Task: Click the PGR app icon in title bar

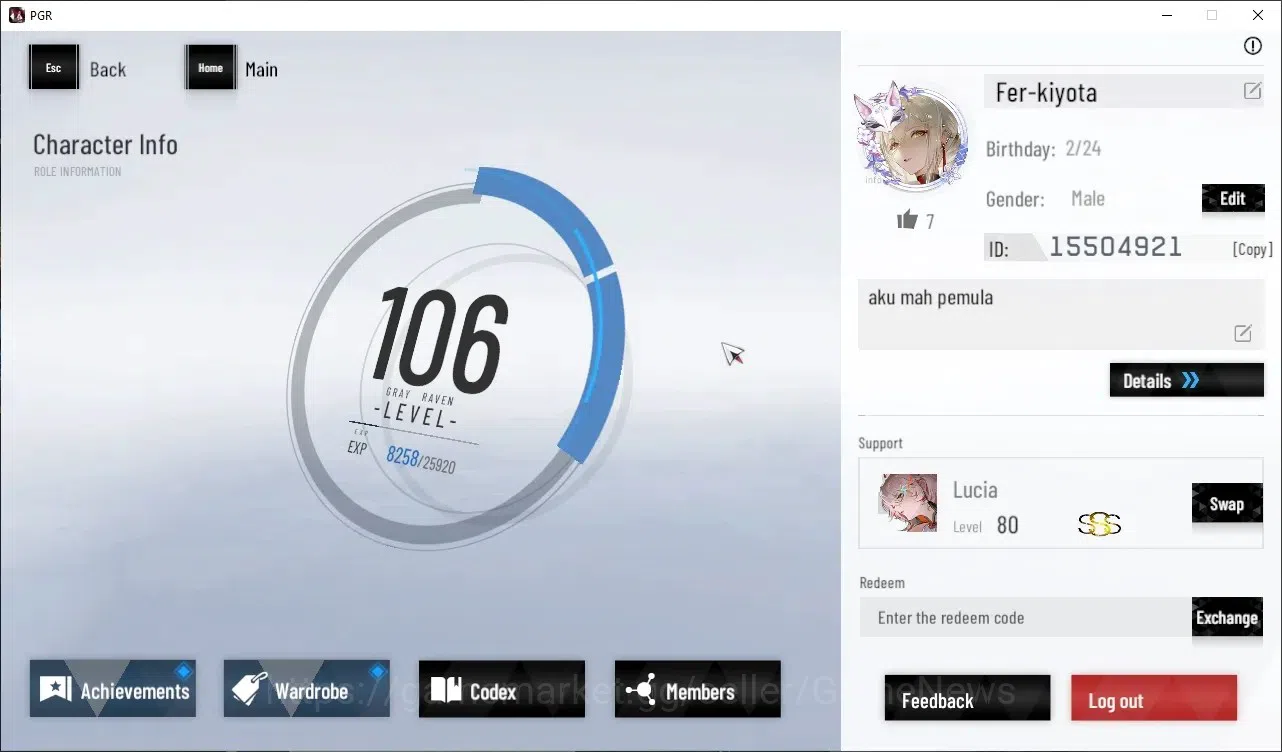Action: click(16, 15)
